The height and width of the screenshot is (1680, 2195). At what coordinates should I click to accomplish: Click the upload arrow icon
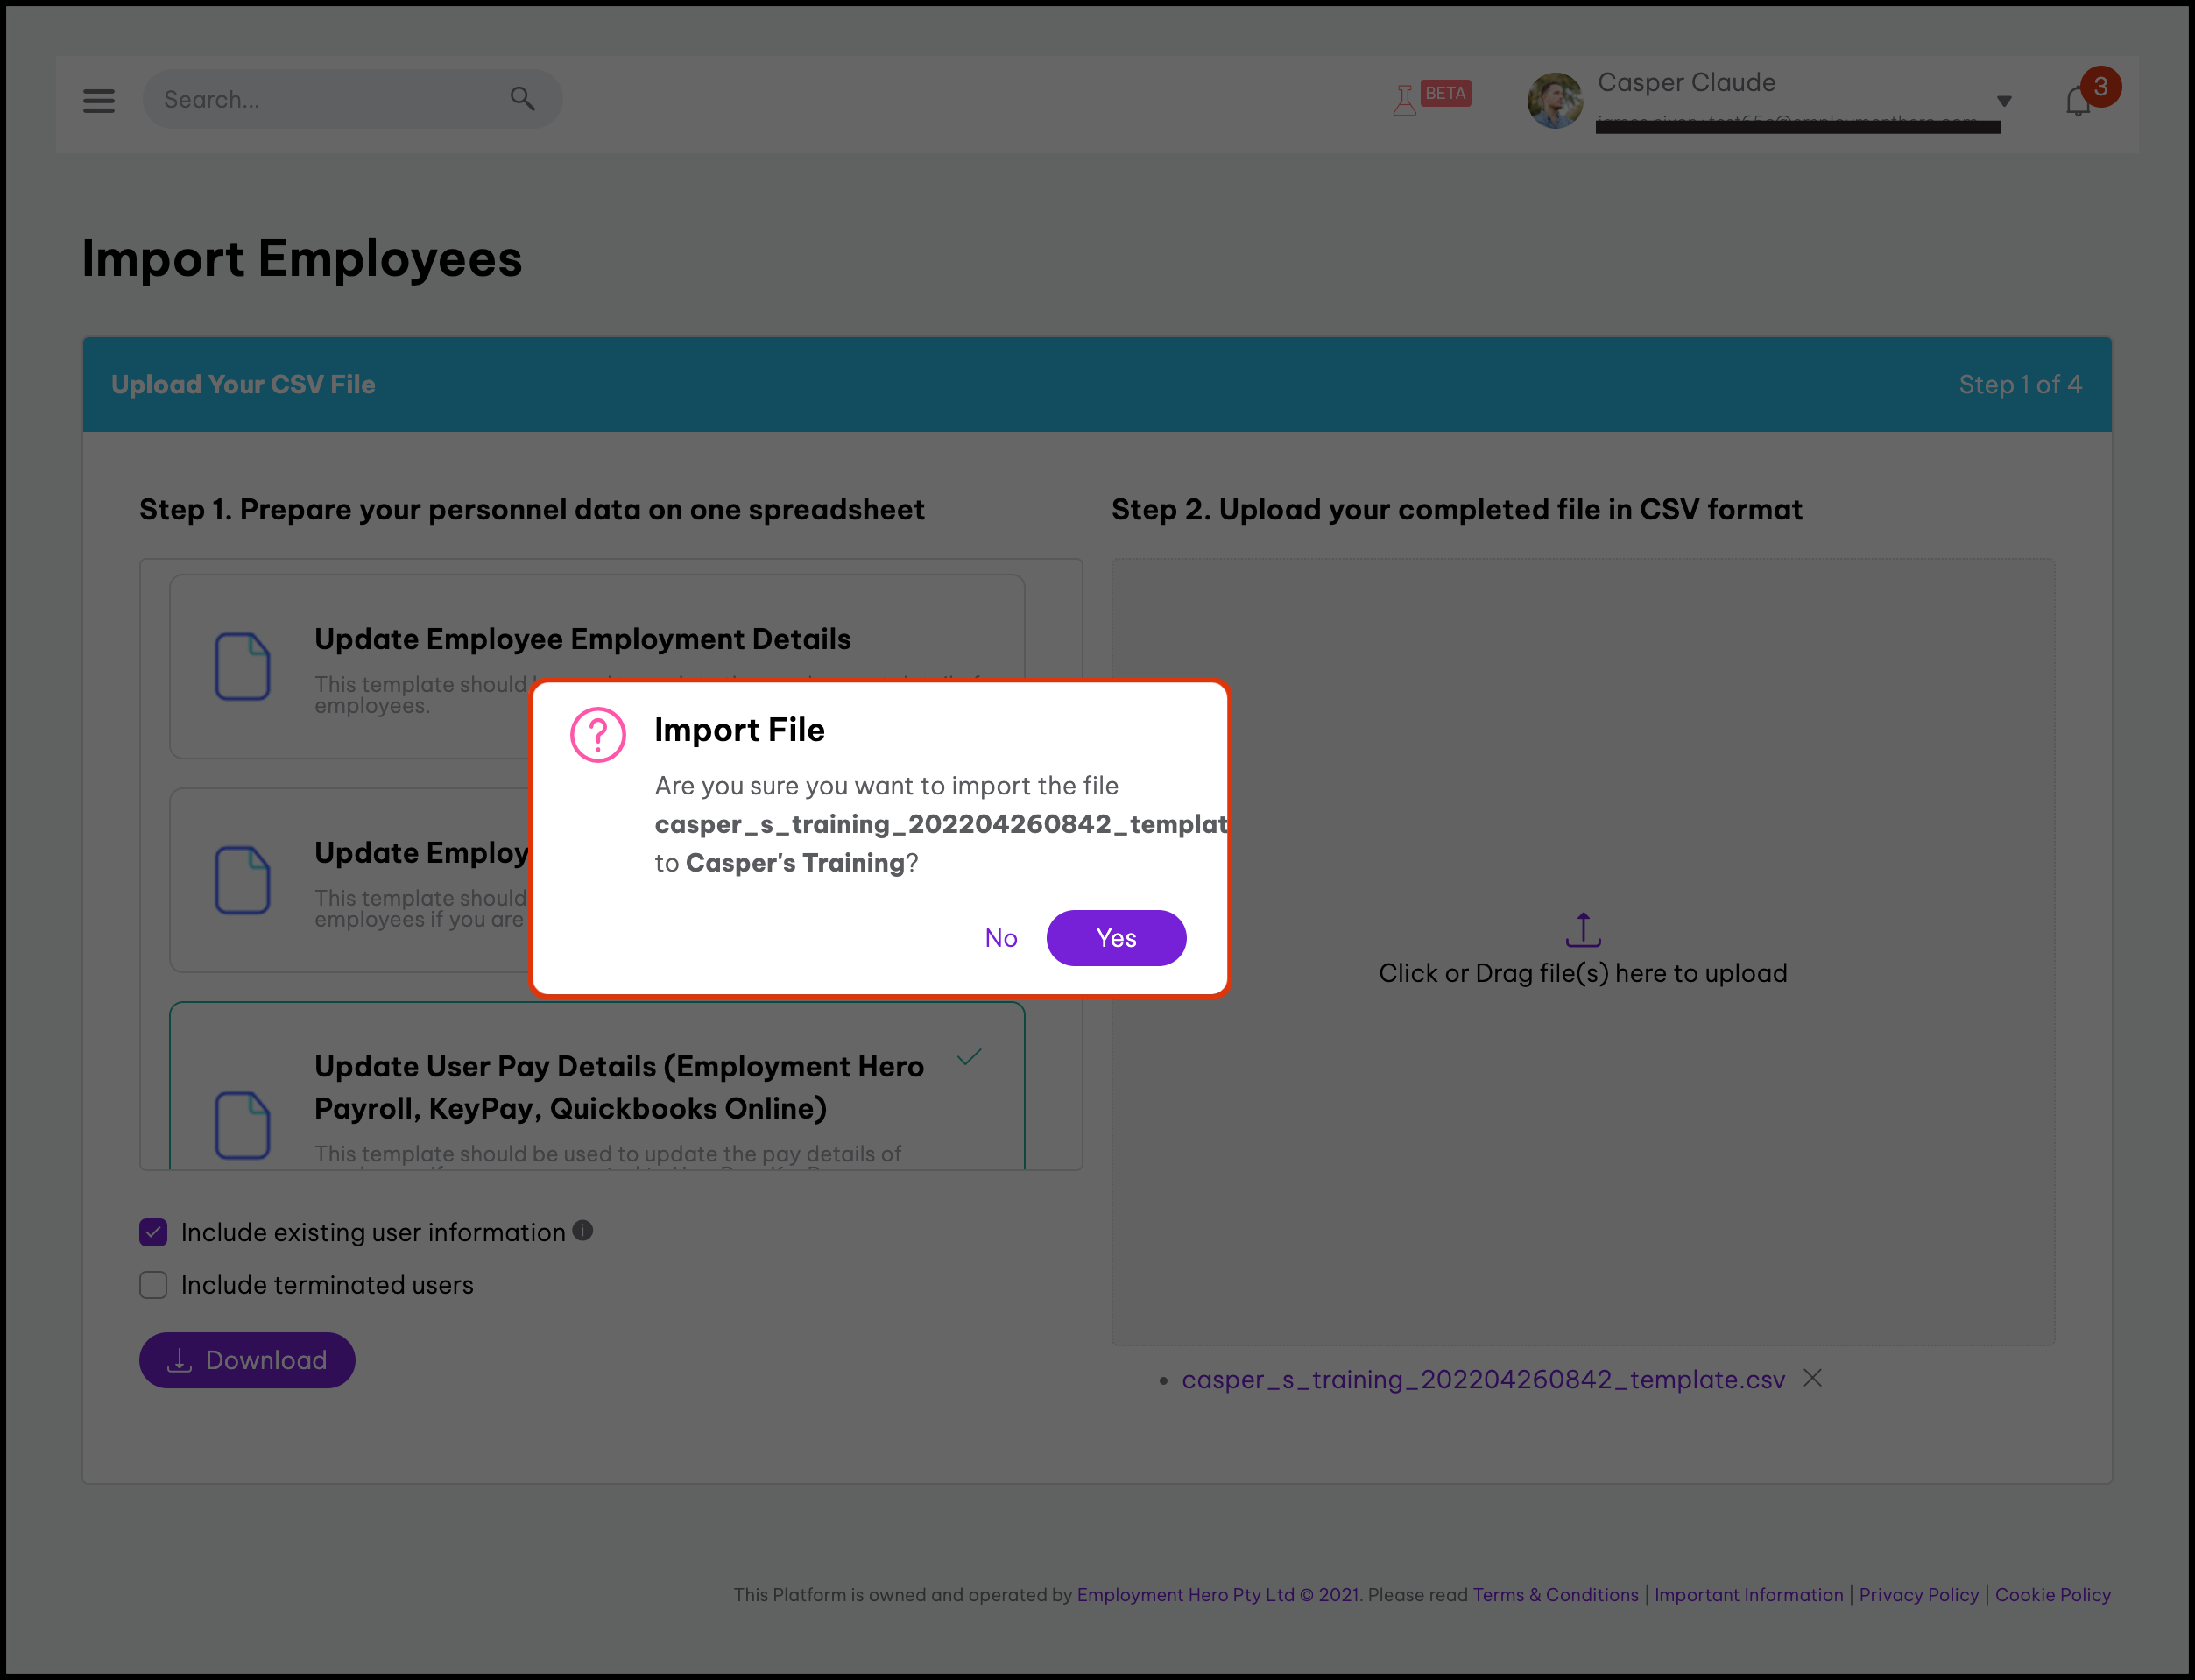click(x=1582, y=929)
